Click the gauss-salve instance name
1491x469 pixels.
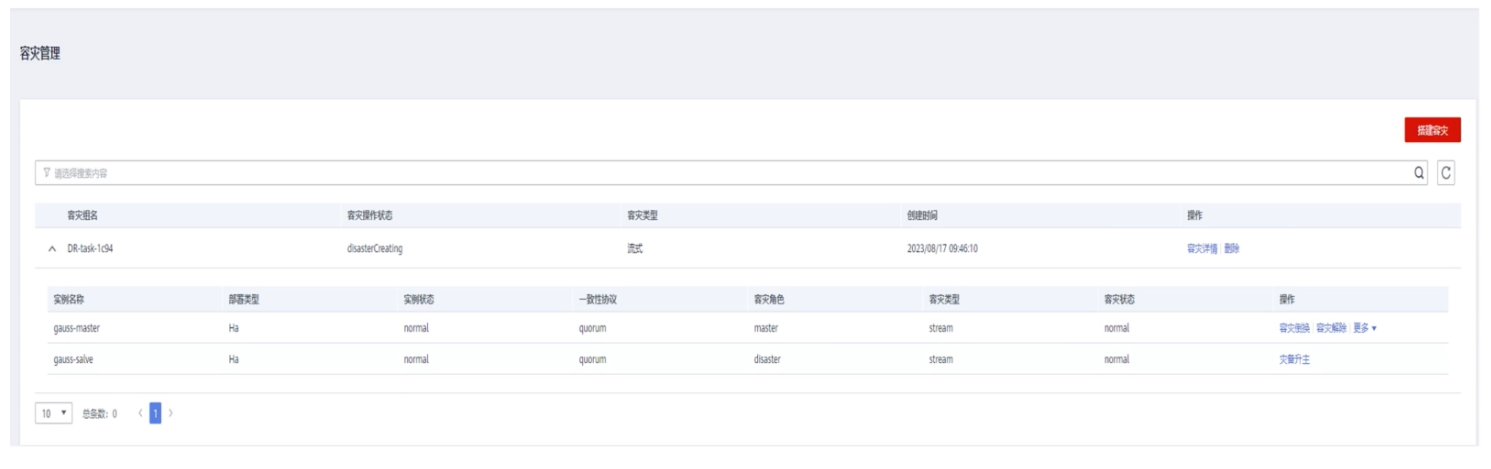(73, 360)
